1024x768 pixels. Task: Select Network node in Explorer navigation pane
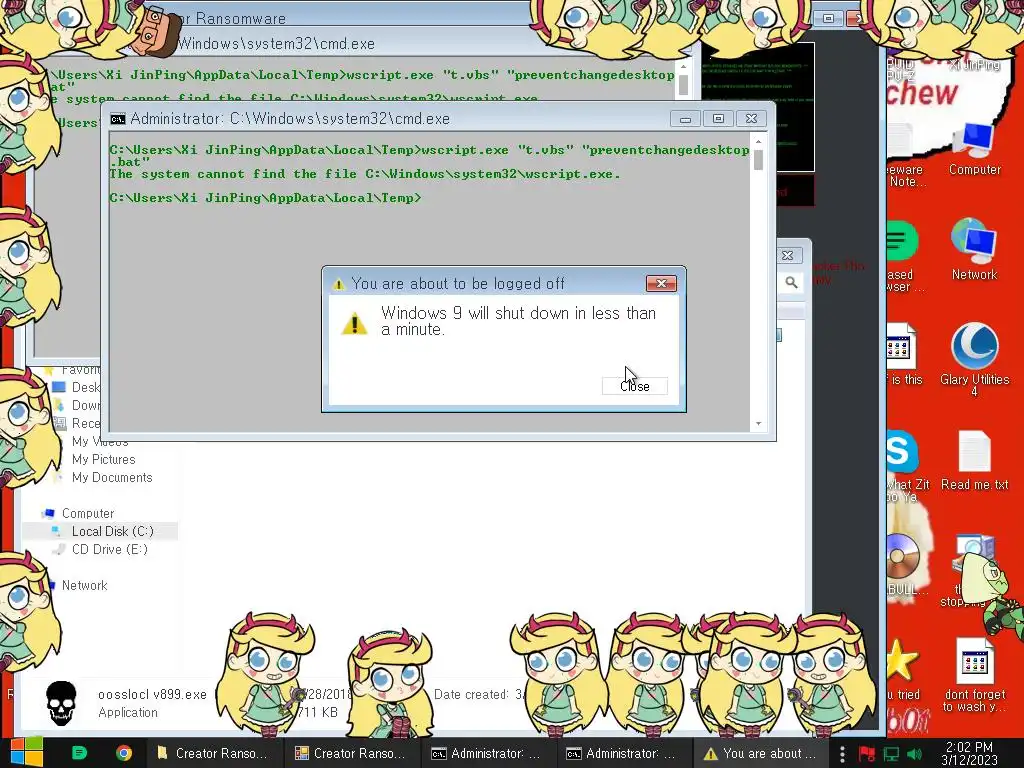84,585
